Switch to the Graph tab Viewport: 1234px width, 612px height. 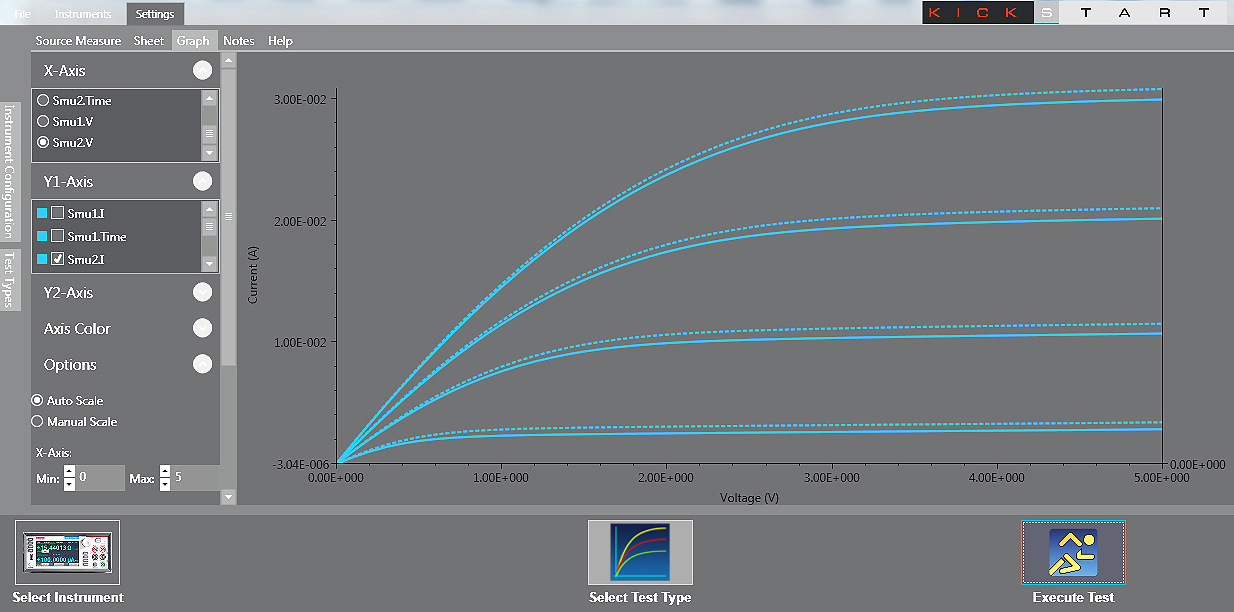(x=193, y=41)
